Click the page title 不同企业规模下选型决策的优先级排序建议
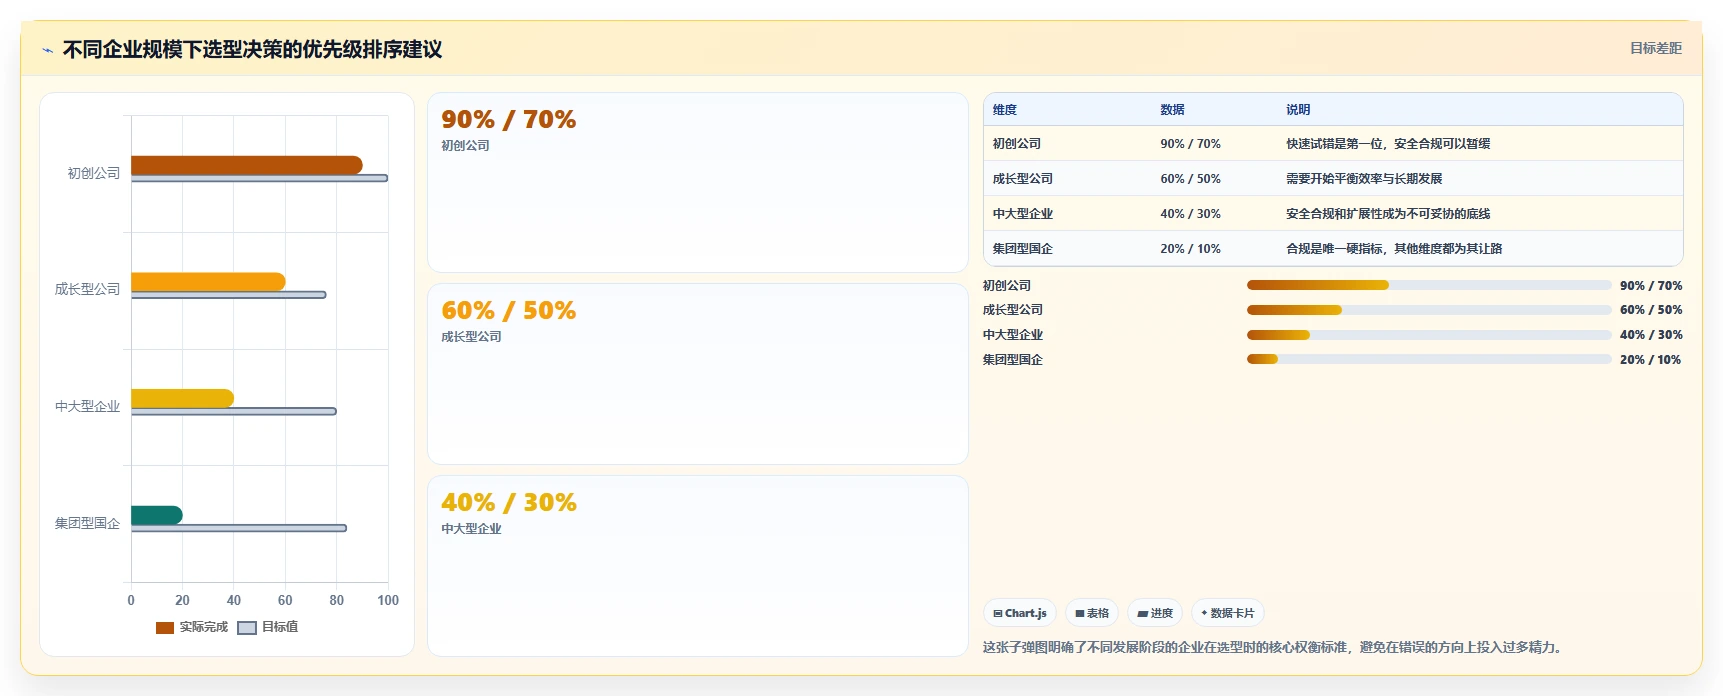The image size is (1723, 696). [252, 50]
